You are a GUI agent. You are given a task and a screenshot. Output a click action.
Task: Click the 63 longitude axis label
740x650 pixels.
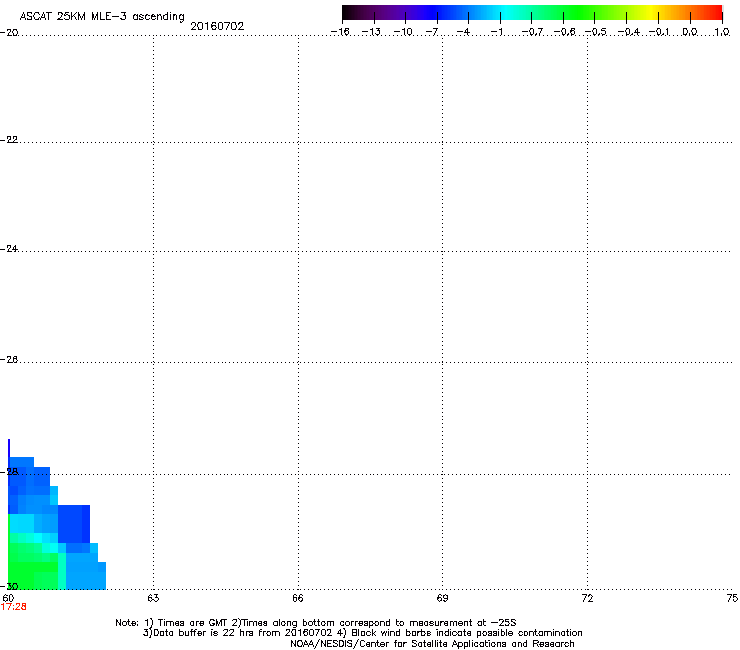(x=153, y=599)
